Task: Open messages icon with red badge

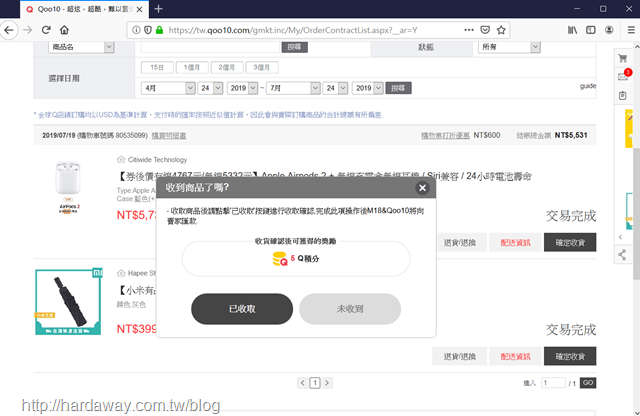Action: (624, 76)
